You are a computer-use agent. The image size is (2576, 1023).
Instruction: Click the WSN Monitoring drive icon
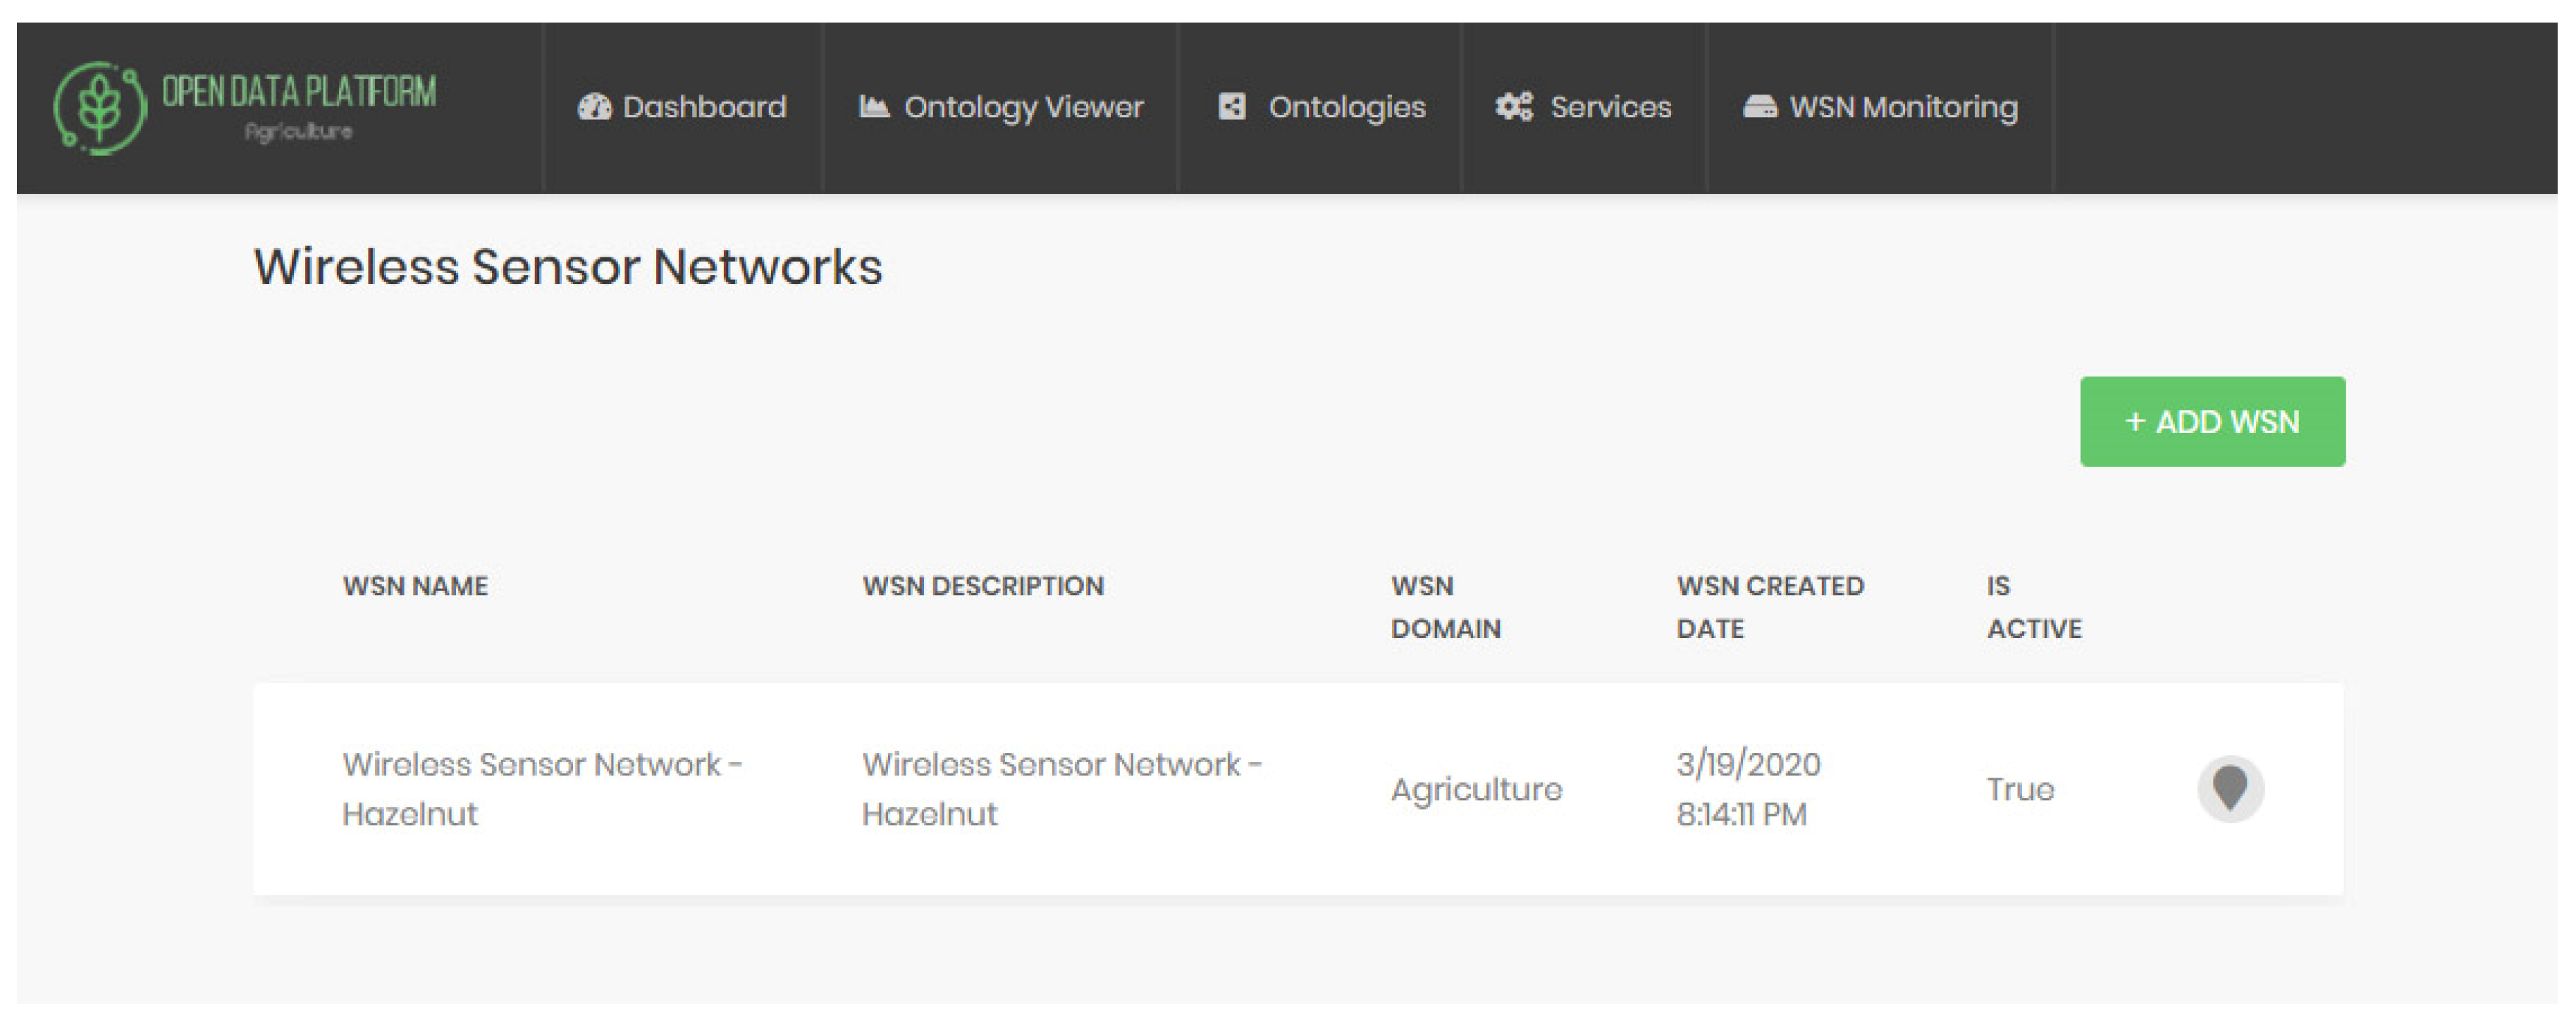1760,107
